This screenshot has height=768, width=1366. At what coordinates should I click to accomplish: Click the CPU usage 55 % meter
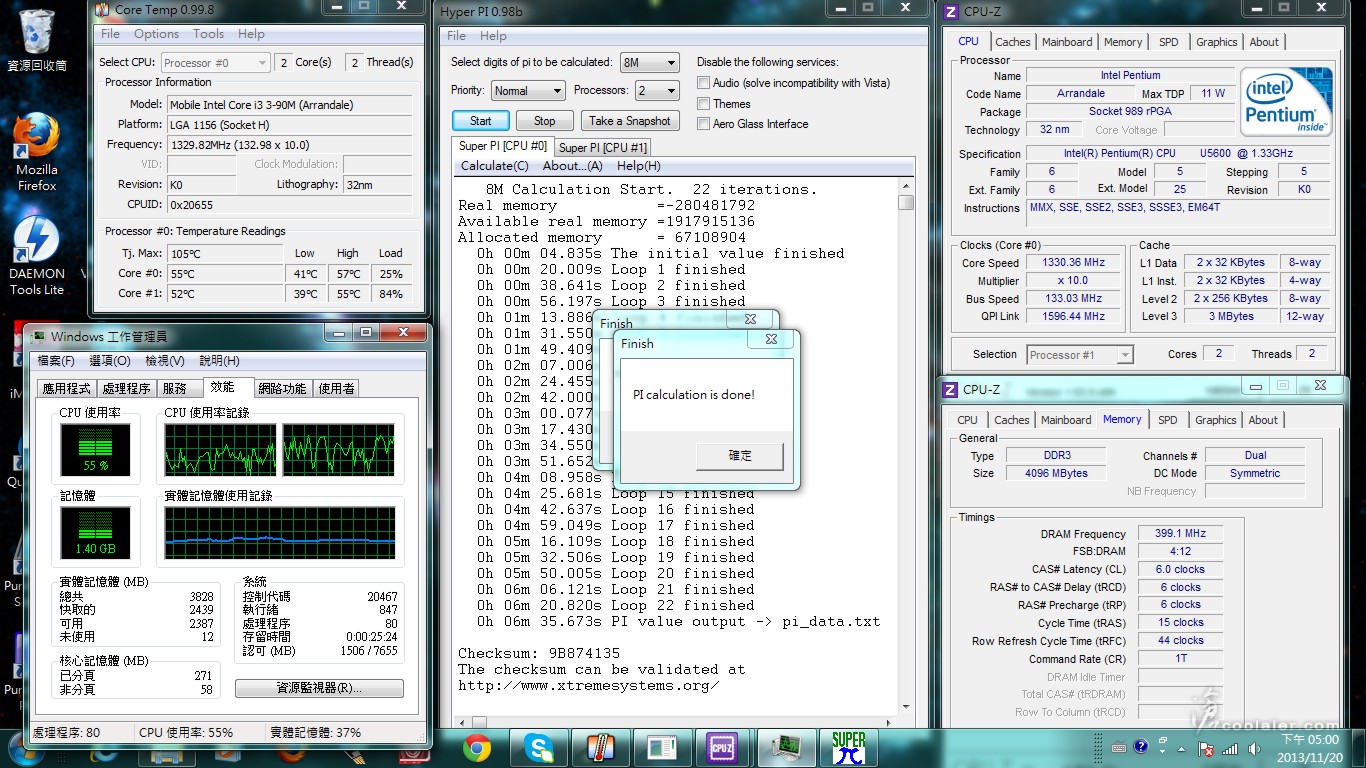[95, 450]
